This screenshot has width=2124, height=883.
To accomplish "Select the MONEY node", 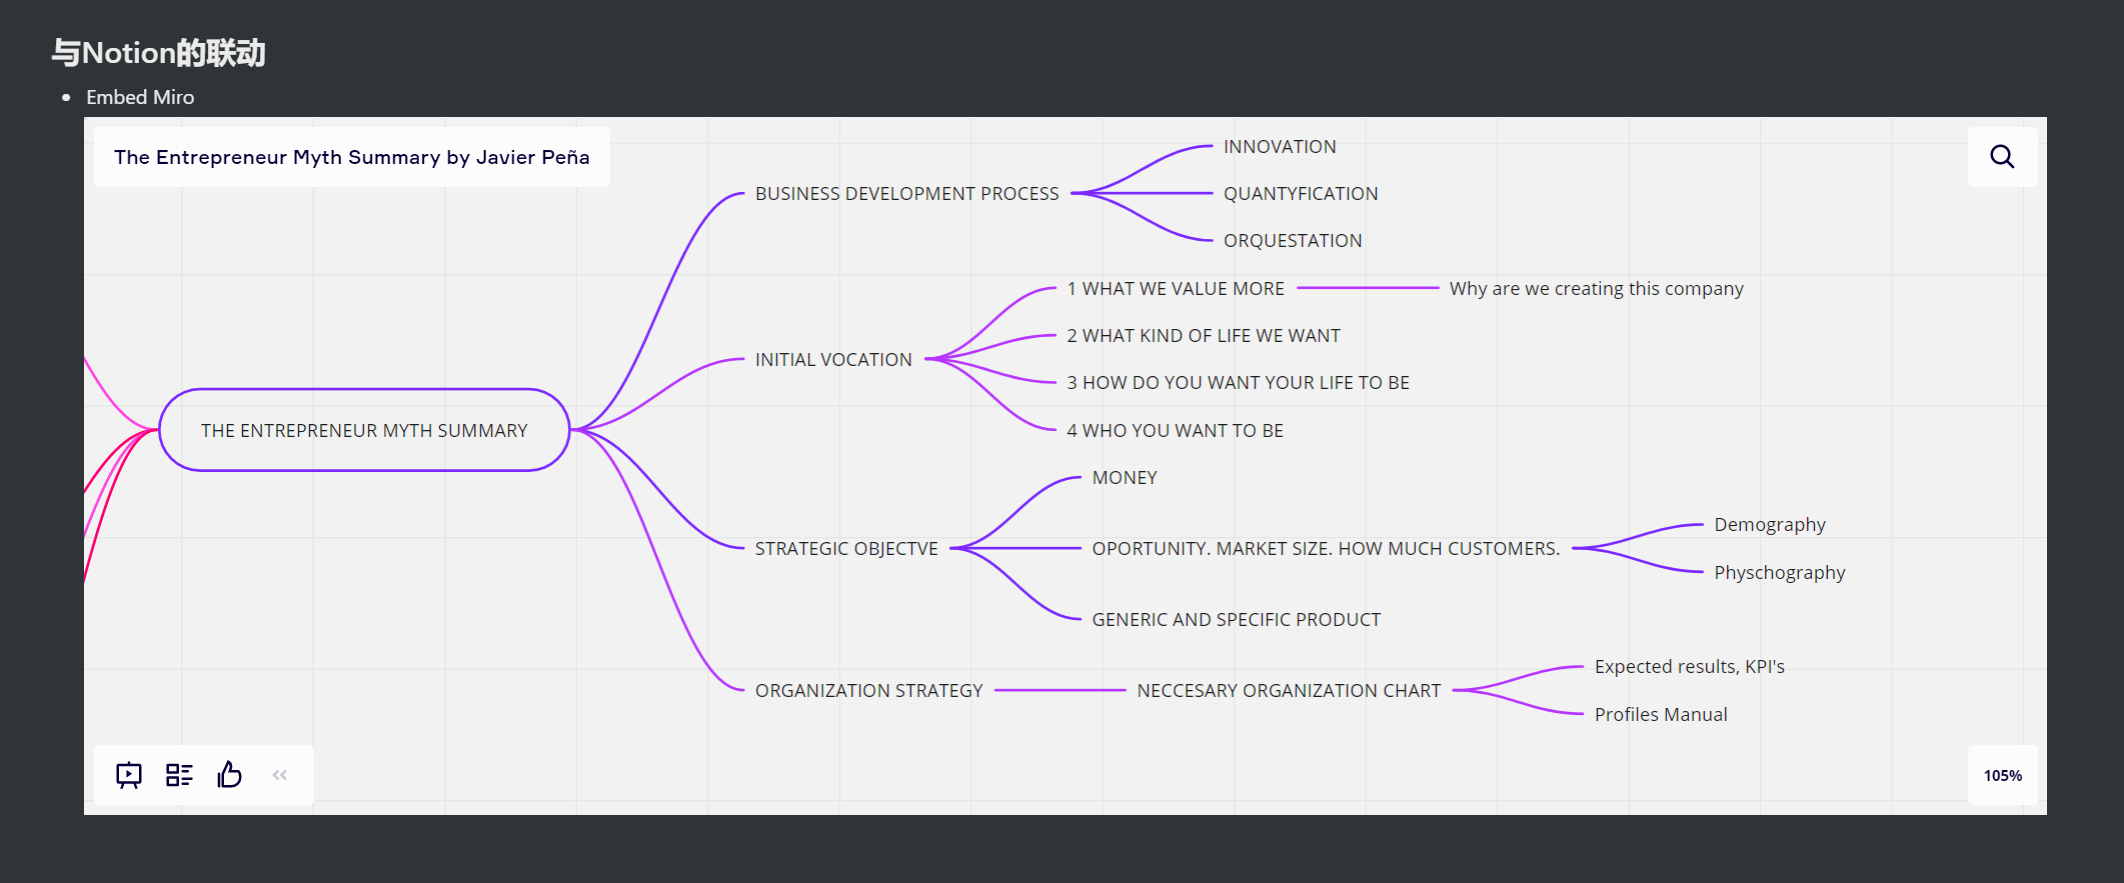I will [1125, 477].
